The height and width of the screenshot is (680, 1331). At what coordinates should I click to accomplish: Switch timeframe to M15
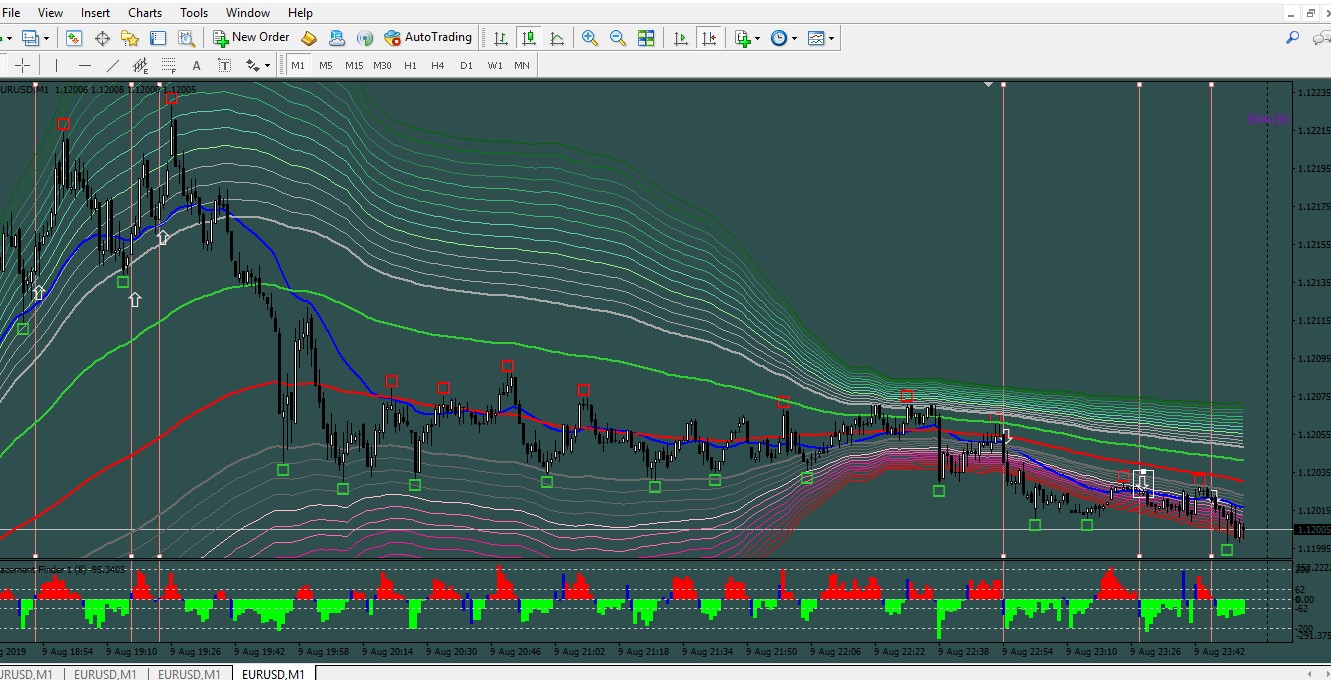(354, 66)
